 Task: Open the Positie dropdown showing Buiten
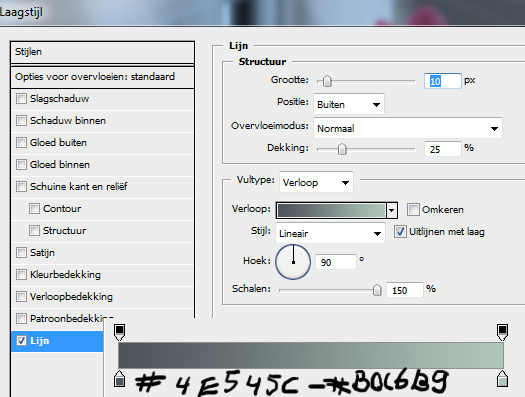(x=349, y=104)
